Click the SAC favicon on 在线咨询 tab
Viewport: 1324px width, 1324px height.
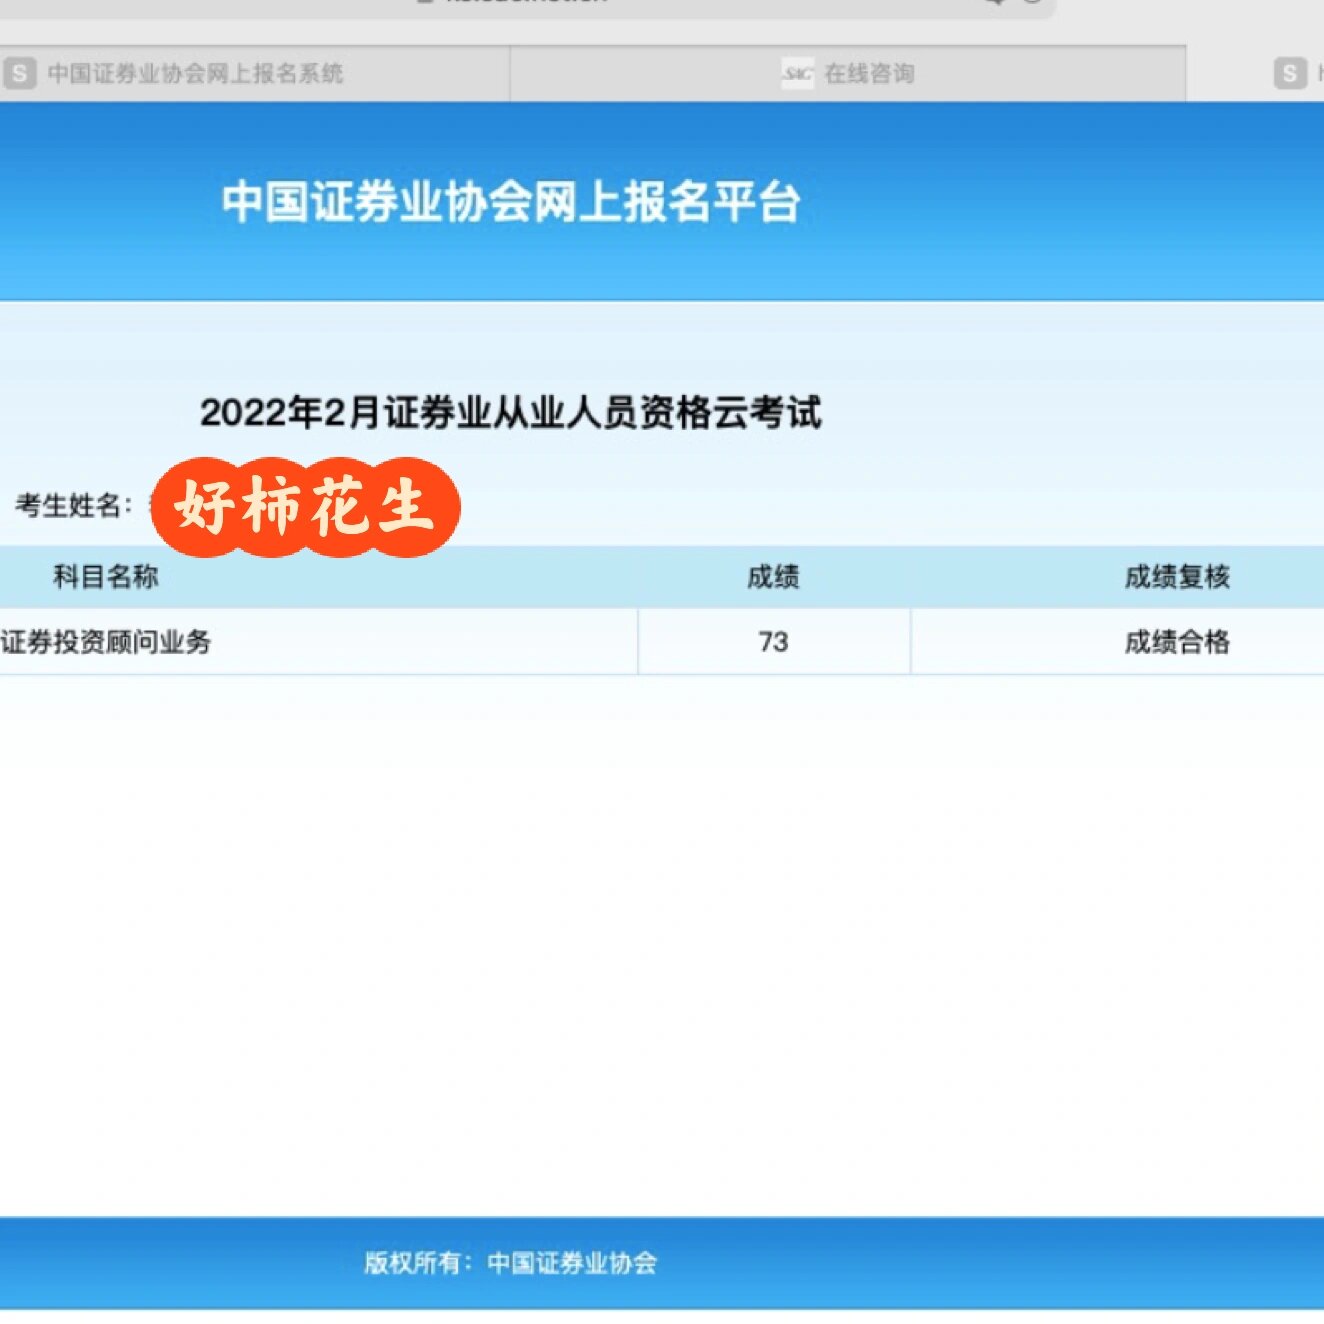[797, 73]
